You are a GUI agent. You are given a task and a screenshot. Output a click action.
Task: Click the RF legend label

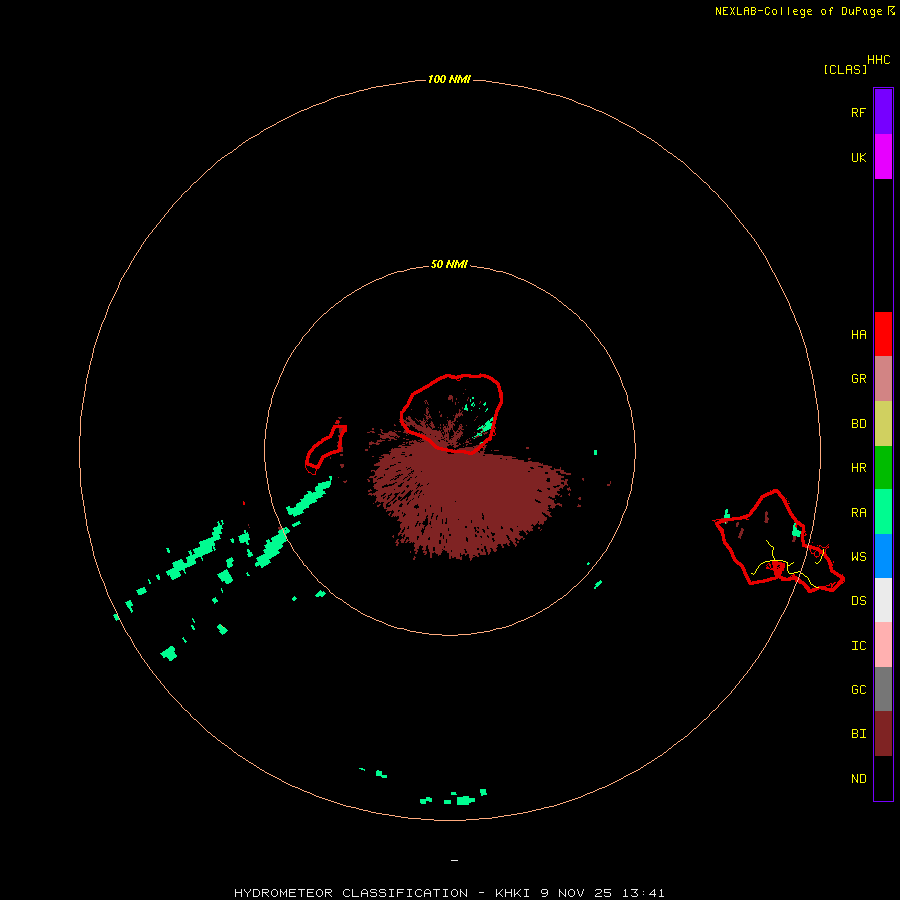coord(858,113)
